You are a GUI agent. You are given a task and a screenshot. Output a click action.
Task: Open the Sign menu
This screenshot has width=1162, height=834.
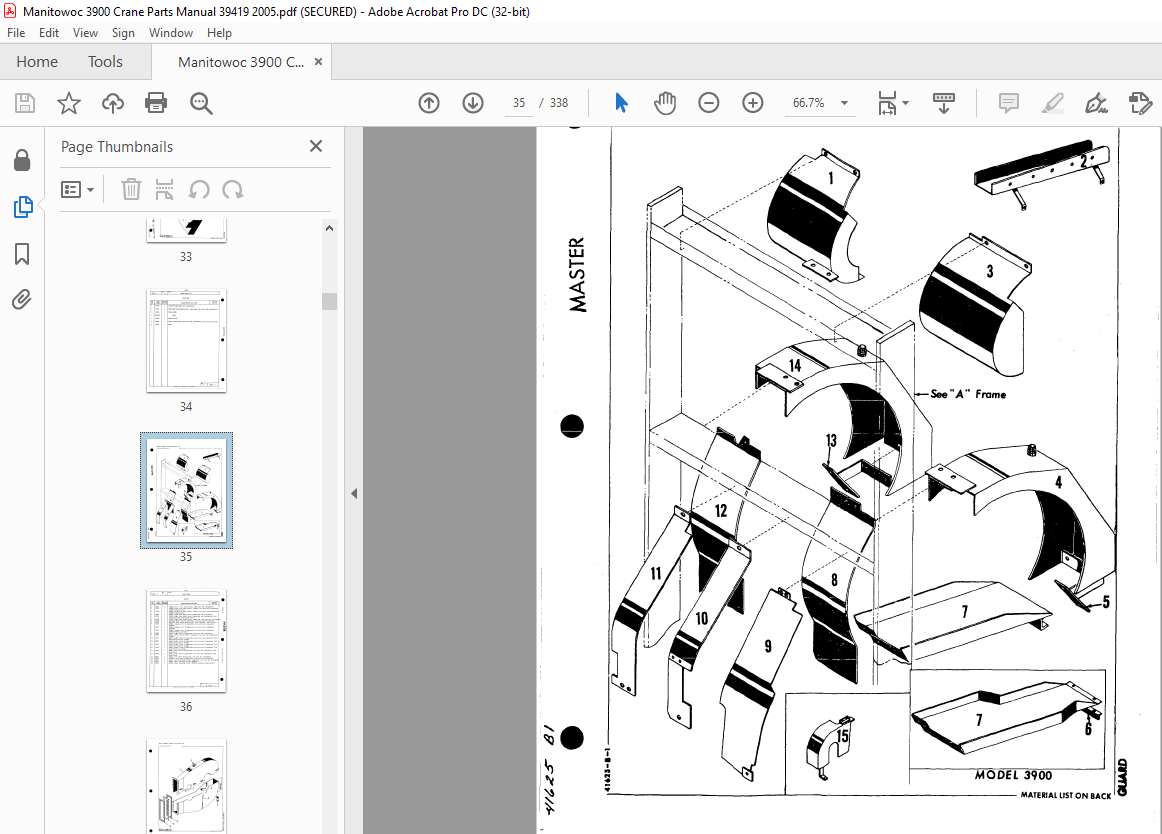pyautogui.click(x=123, y=33)
